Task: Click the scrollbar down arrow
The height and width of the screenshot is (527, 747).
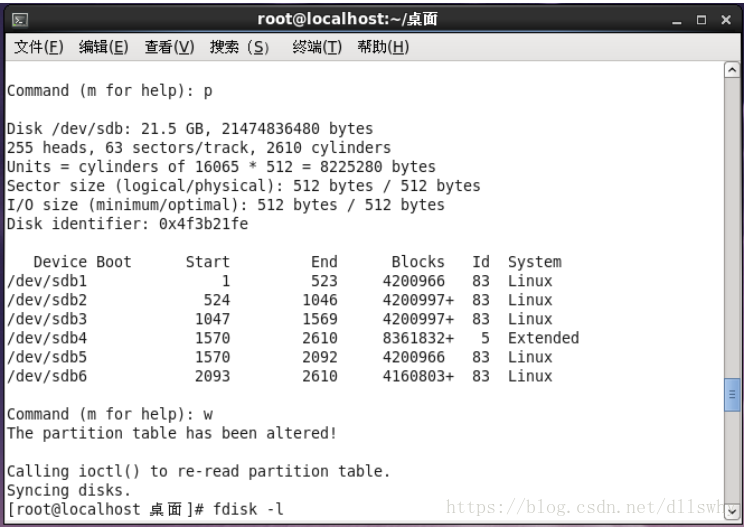Action: click(x=732, y=512)
